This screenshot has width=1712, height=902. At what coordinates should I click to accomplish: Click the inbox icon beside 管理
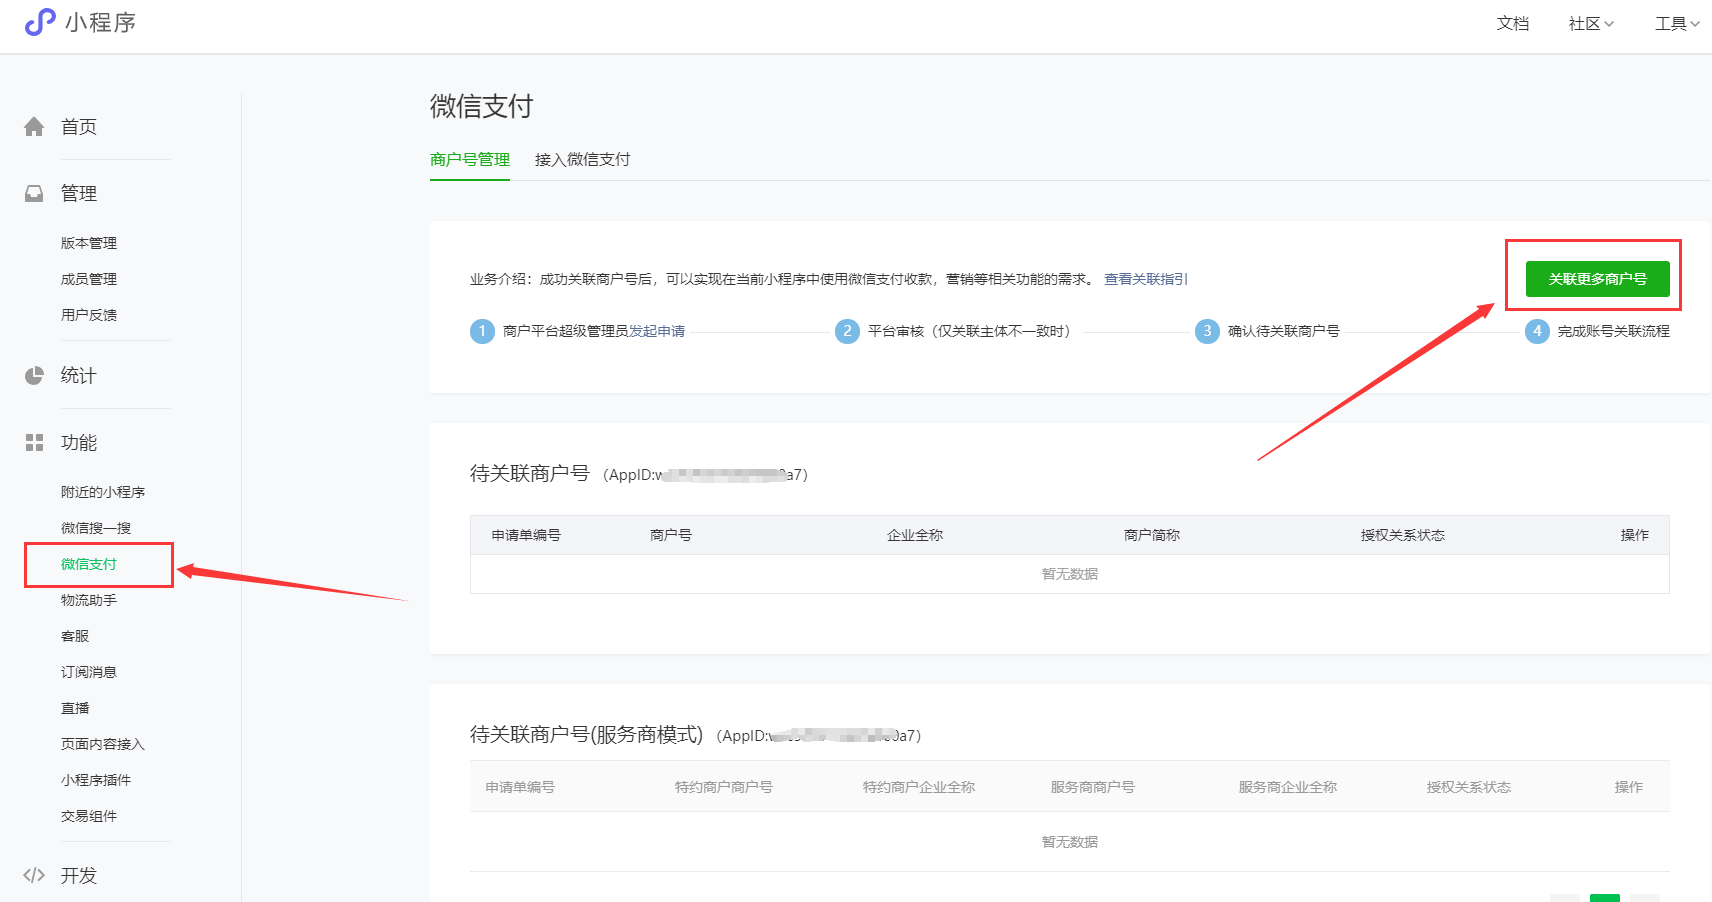pyautogui.click(x=34, y=193)
